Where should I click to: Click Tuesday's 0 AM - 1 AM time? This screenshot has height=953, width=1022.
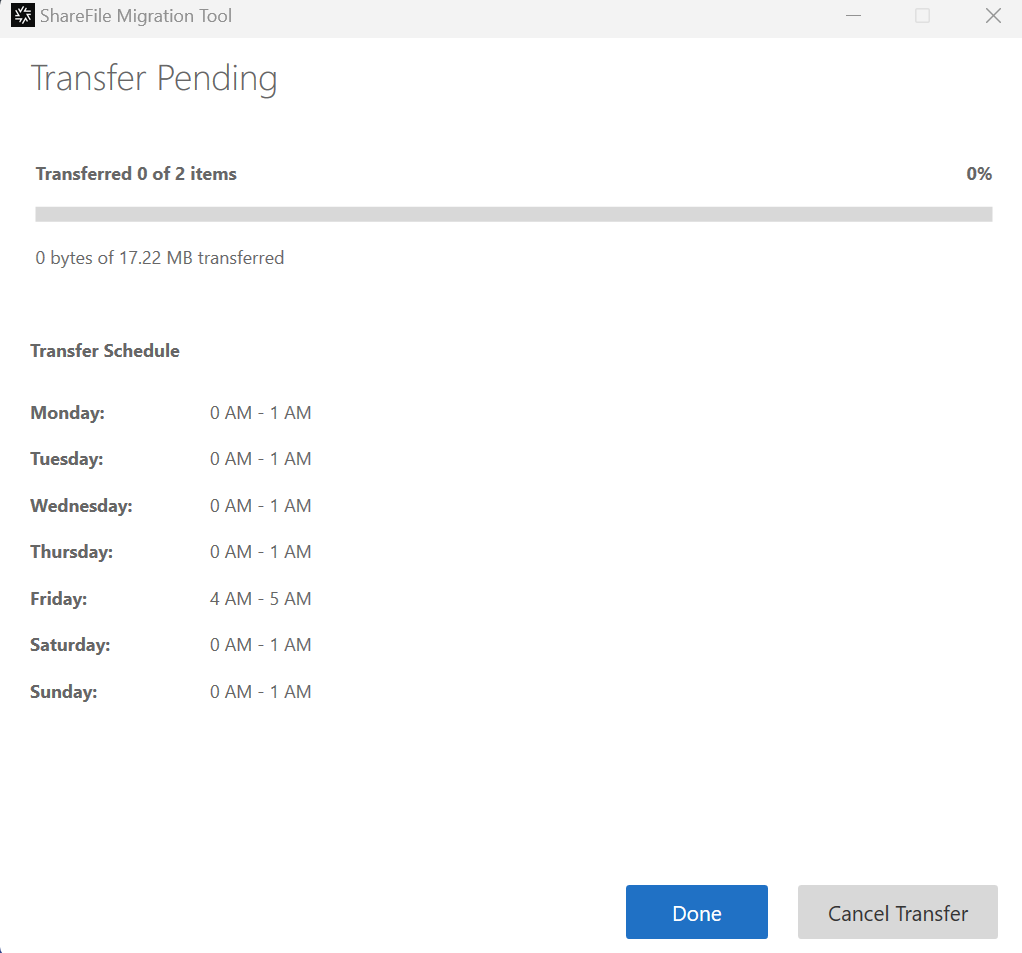pyautogui.click(x=261, y=459)
